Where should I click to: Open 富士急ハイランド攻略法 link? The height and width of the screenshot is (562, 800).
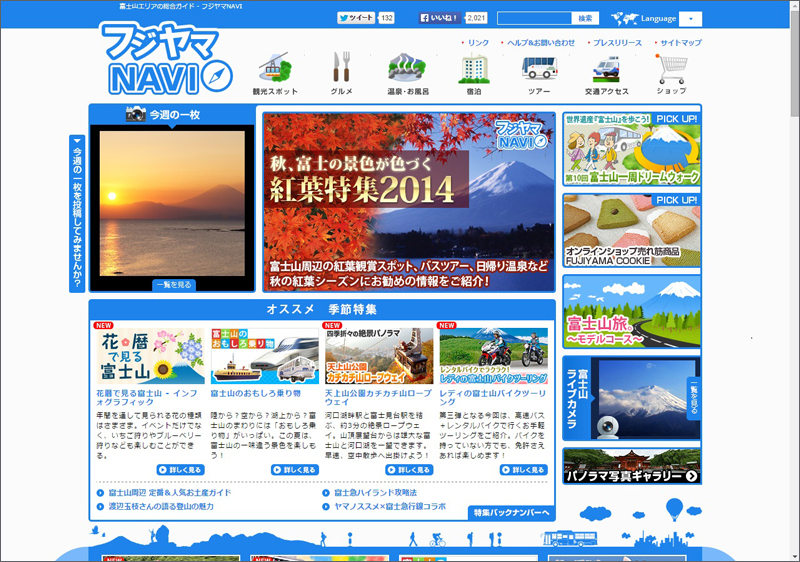(376, 493)
